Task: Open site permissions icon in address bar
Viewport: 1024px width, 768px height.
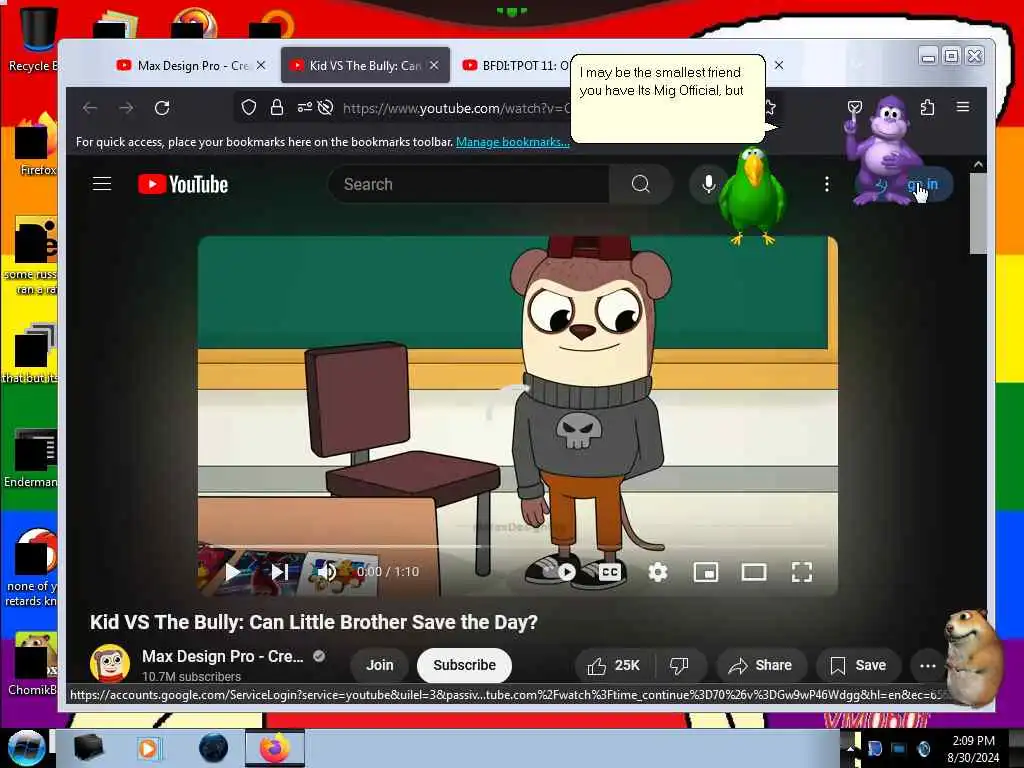Action: click(304, 108)
